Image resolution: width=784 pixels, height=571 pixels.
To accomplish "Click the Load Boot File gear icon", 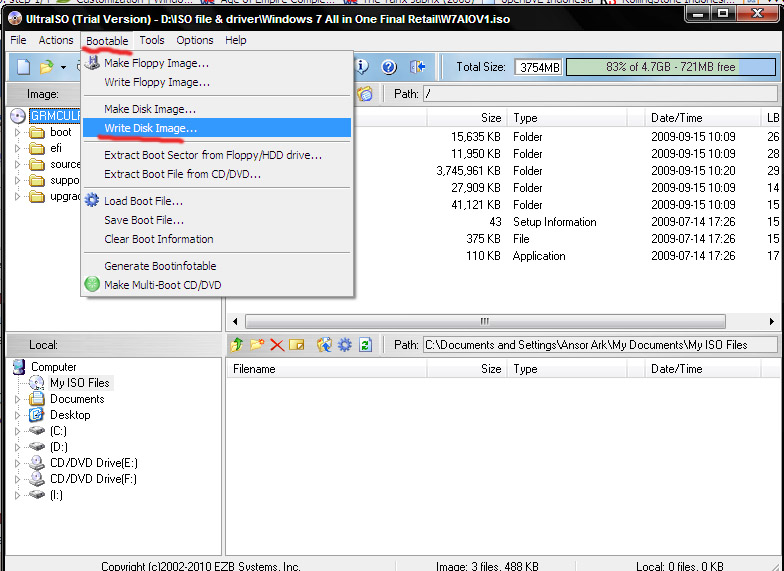I will point(92,200).
